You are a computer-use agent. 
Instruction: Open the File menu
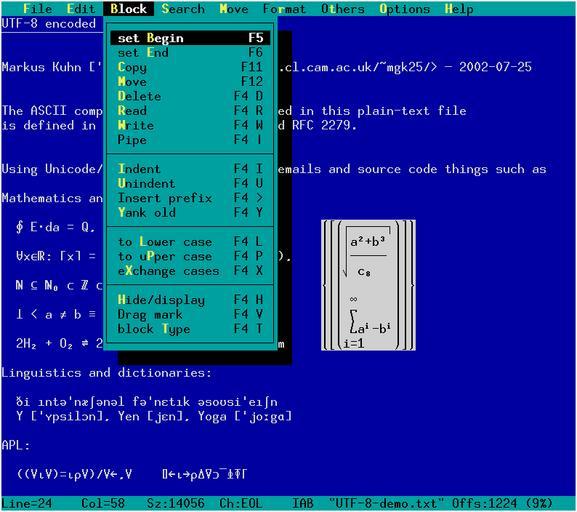point(38,8)
